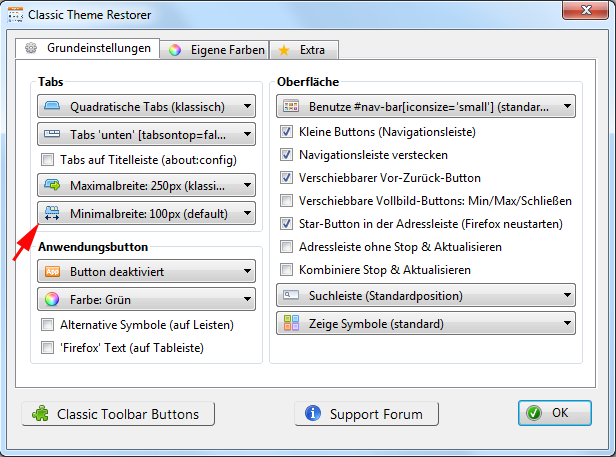Toggle 'Kombiniere Stop & Aktualisieren' checkbox
616x457 pixels.
(288, 270)
